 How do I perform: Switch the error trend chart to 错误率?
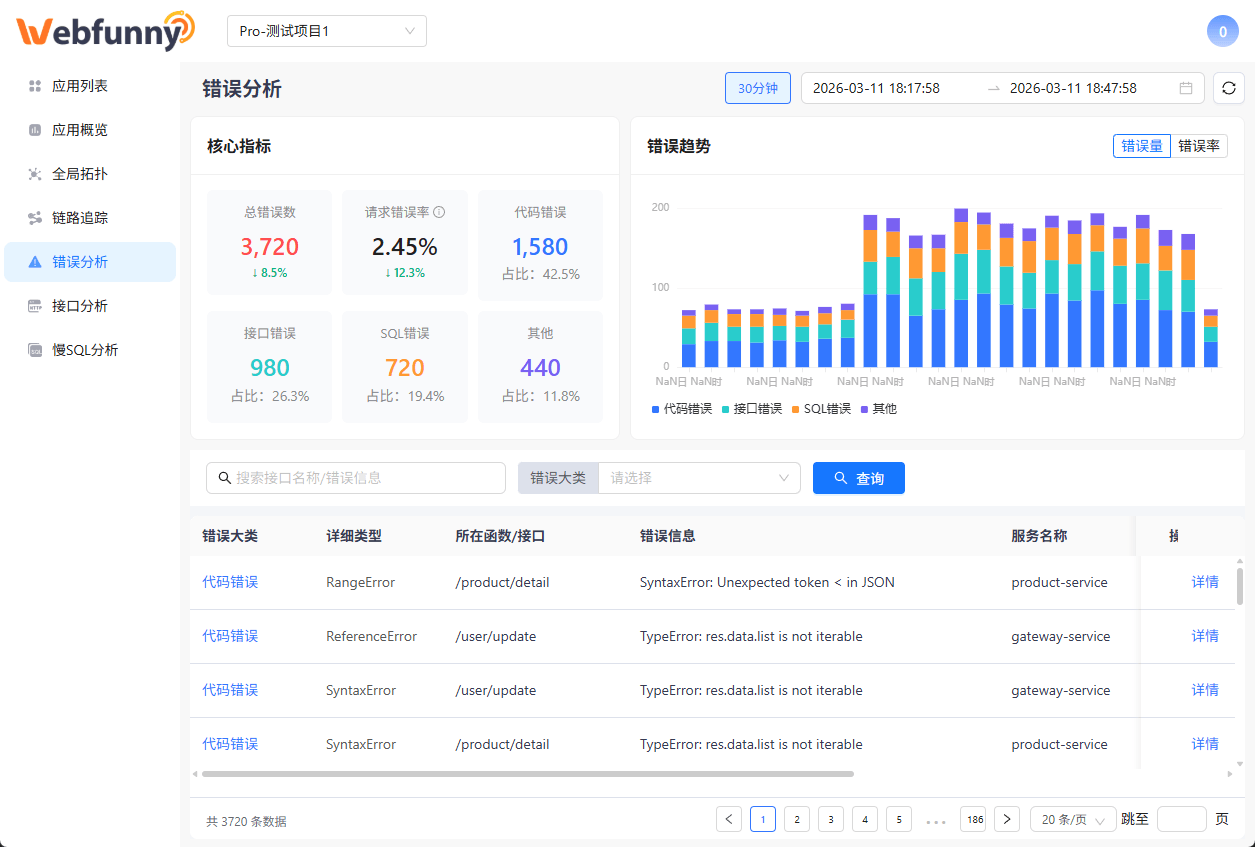[1200, 145]
